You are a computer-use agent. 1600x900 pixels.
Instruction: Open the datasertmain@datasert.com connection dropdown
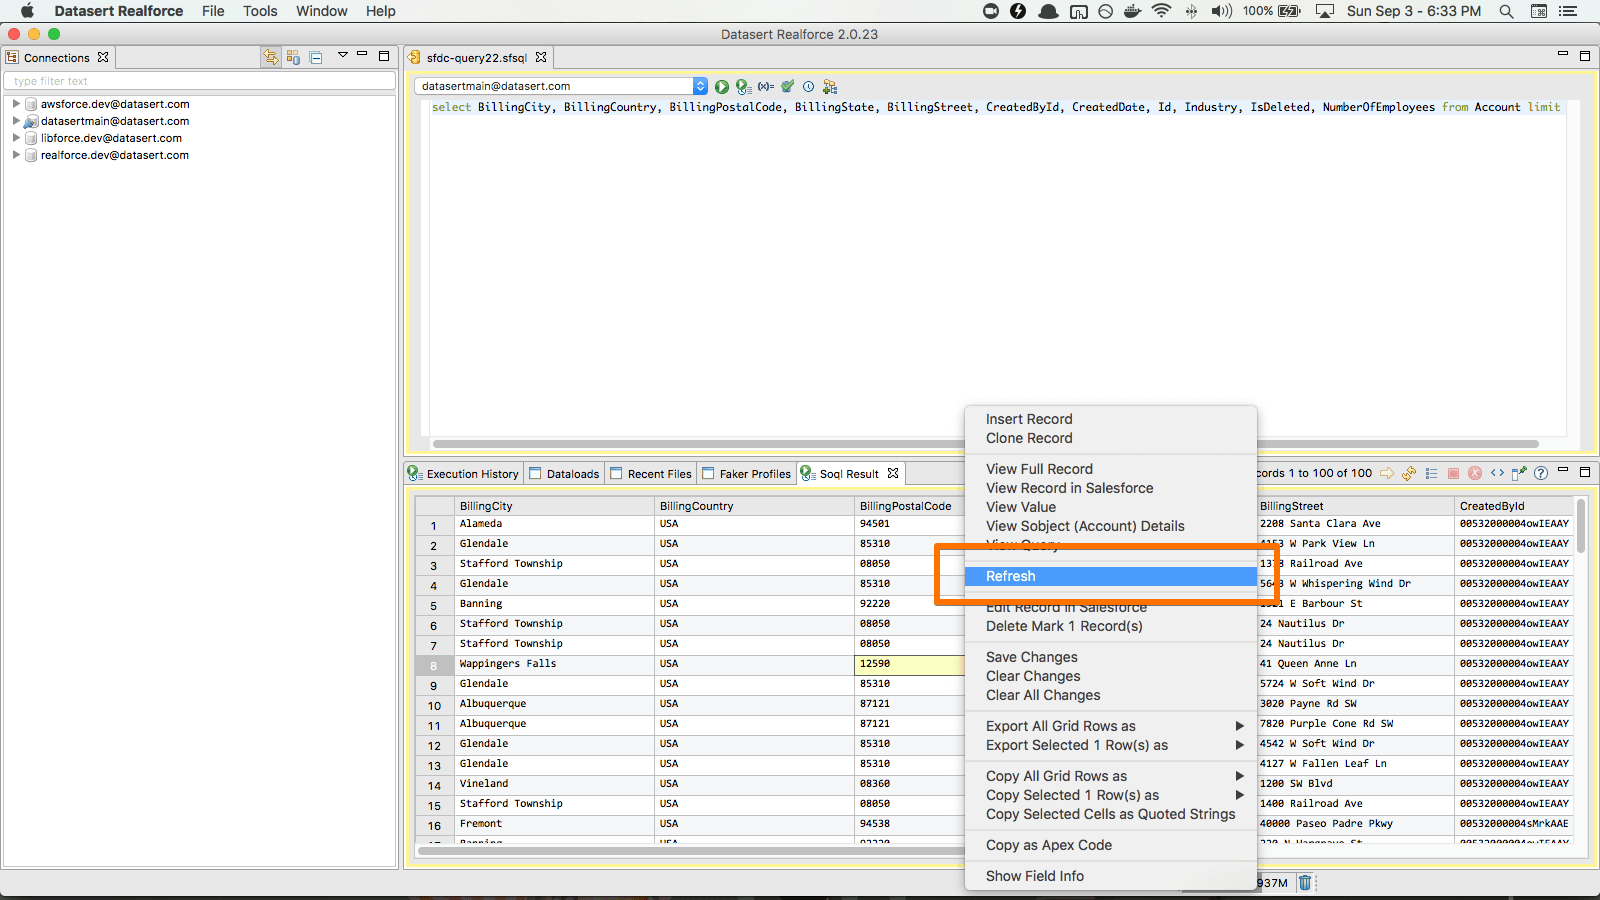pos(700,86)
